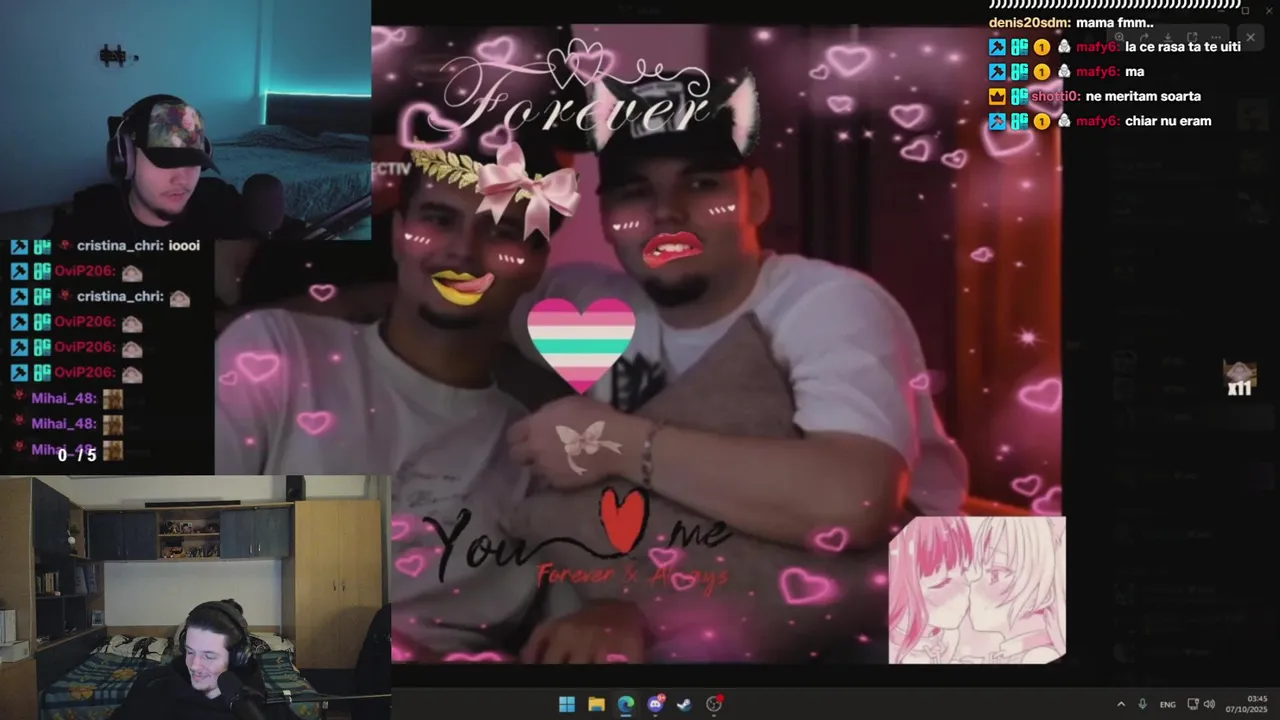
Task: Click the gold '1' badge beside 'la ce rasa'
Action: pyautogui.click(x=1041, y=47)
